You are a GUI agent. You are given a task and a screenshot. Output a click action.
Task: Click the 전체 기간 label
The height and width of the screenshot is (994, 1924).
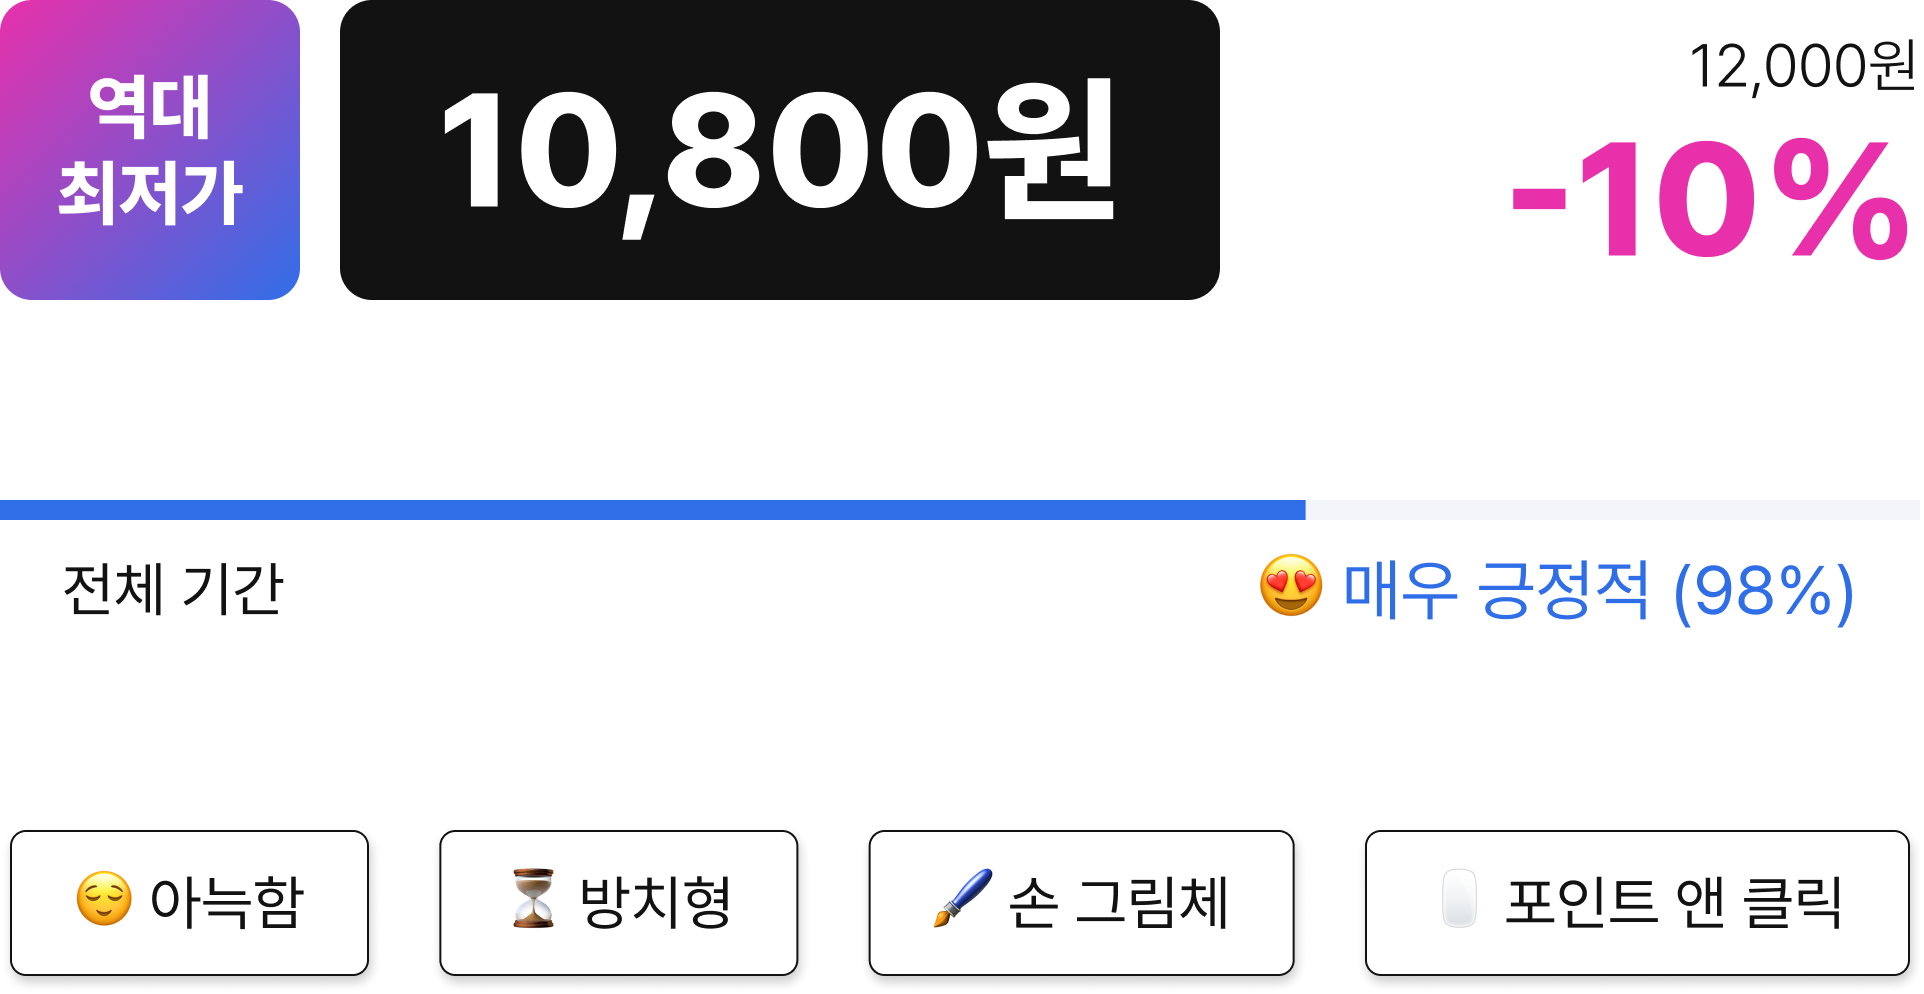(174, 589)
